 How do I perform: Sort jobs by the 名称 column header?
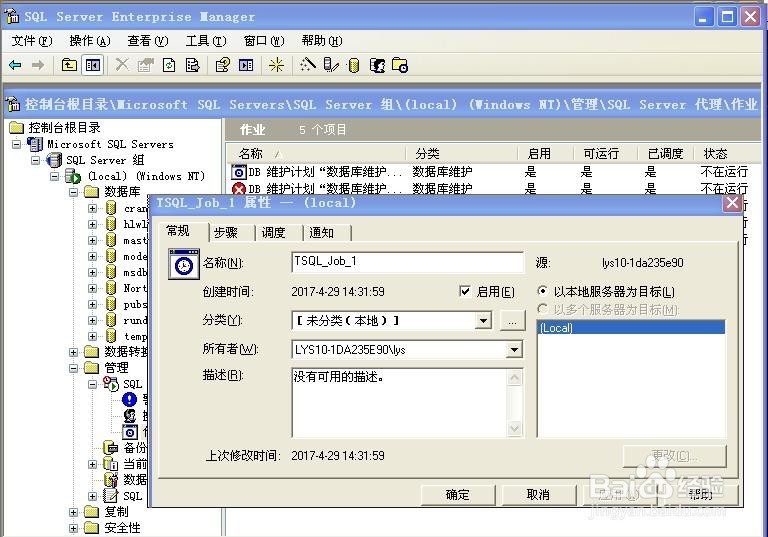[x=316, y=154]
